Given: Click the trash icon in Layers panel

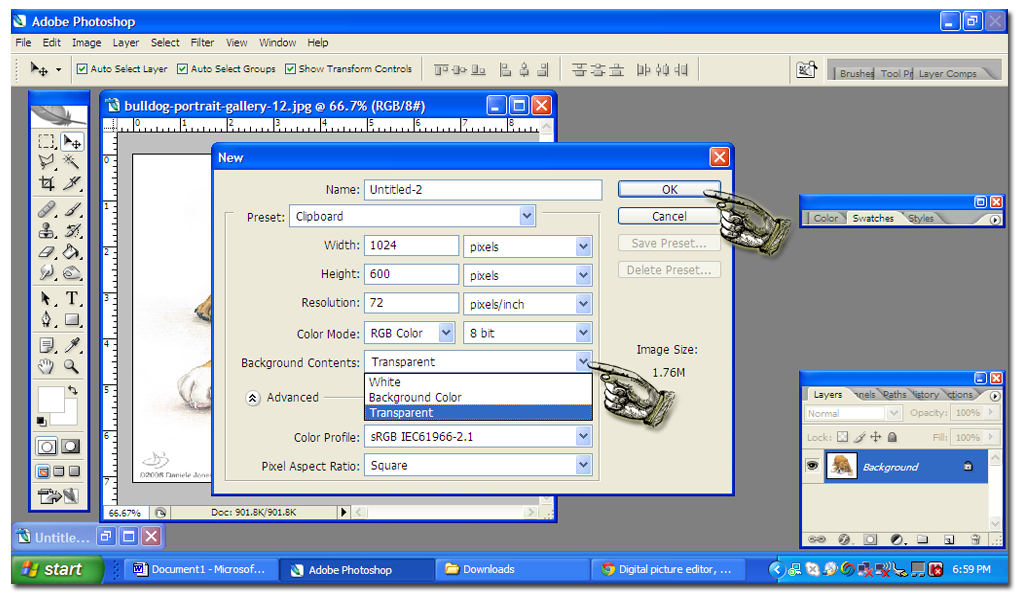Looking at the screenshot, I should coord(975,539).
